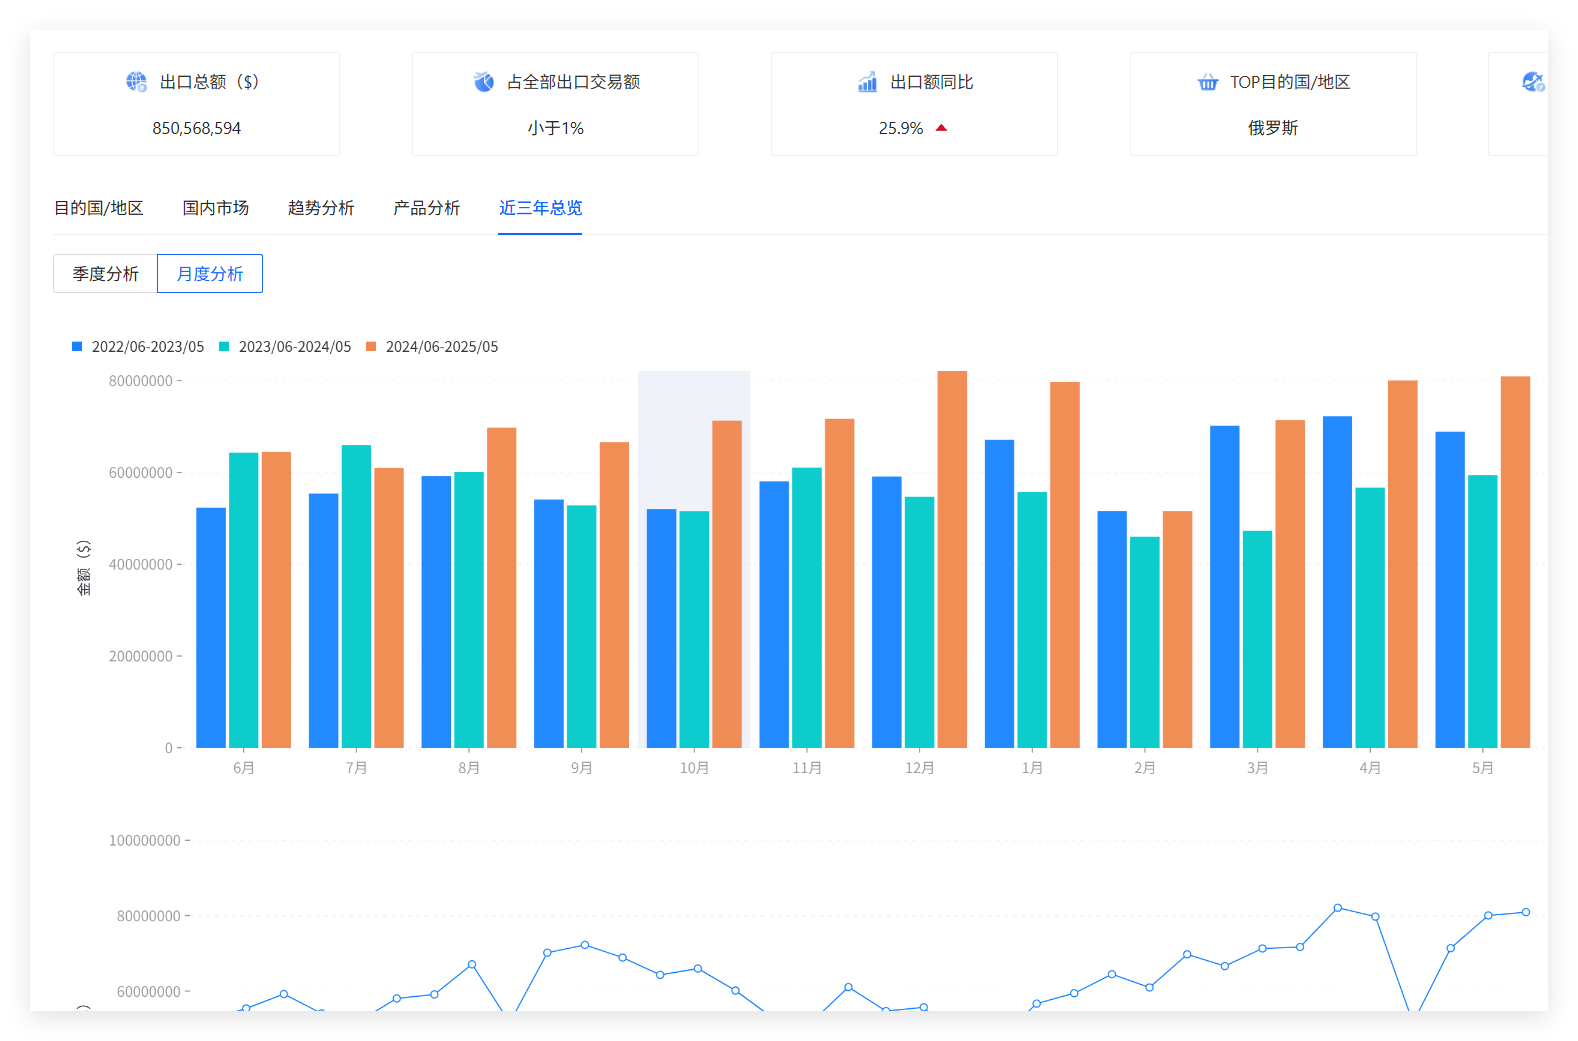Screen dimensions: 1578x1041
Task: Click the 出口总额 ($) card title
Action: (210, 82)
